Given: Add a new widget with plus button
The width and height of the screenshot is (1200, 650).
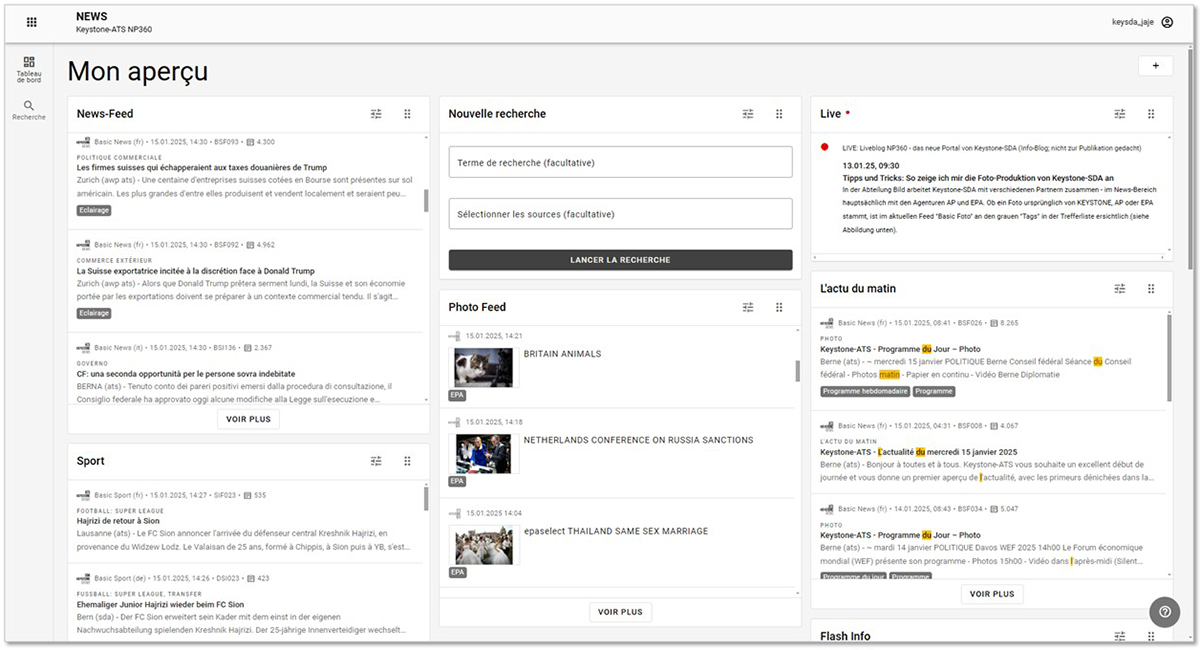Looking at the screenshot, I should click(x=1155, y=66).
